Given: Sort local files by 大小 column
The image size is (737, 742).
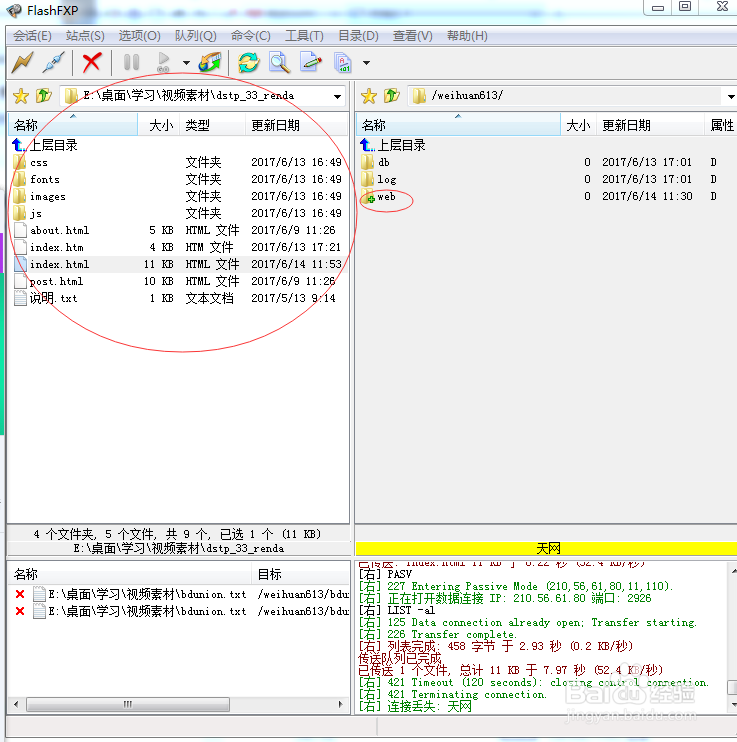Looking at the screenshot, I should tap(159, 125).
